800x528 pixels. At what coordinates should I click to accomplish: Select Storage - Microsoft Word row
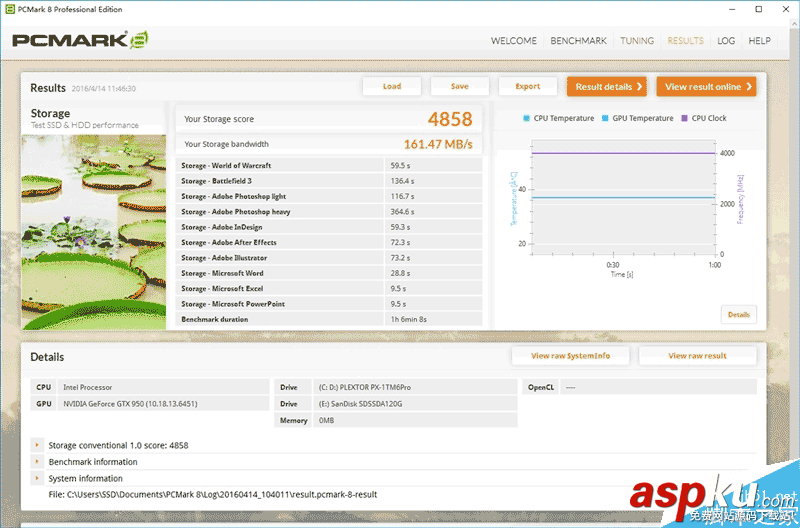pyautogui.click(x=329, y=273)
